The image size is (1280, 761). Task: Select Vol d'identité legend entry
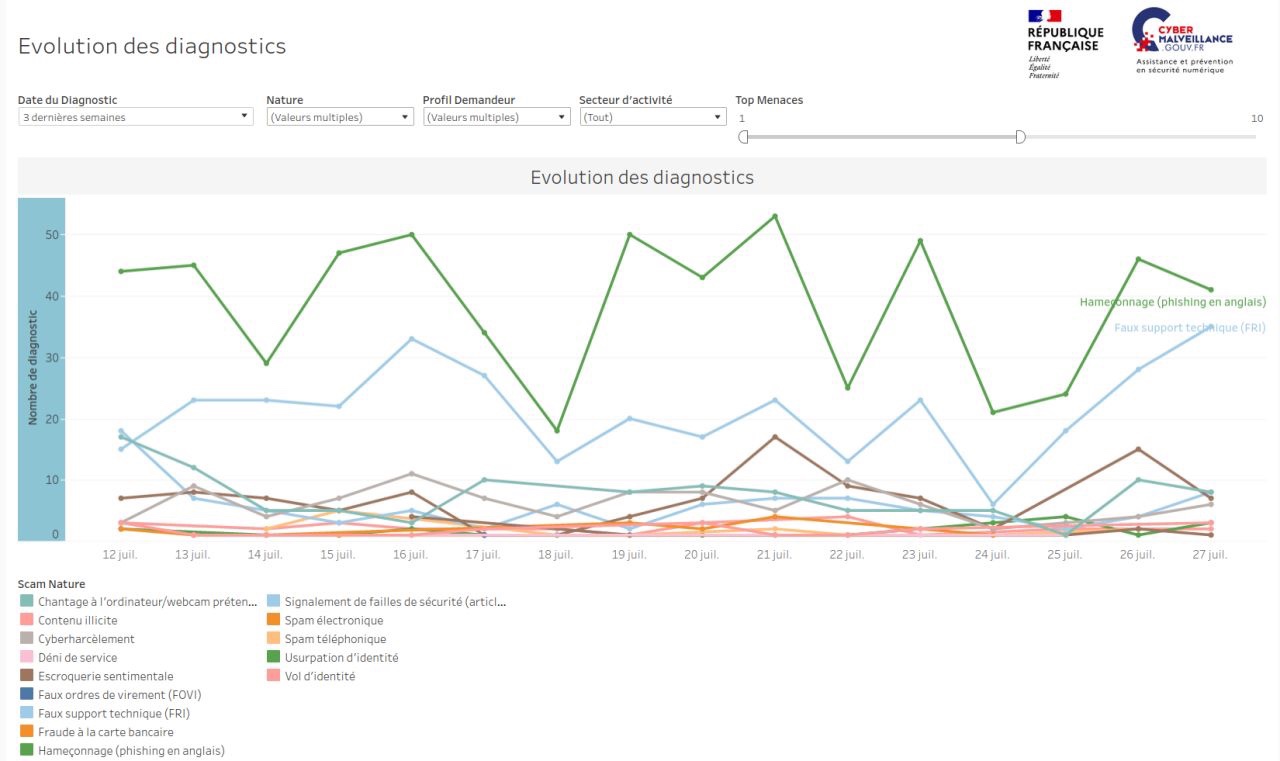[x=320, y=676]
